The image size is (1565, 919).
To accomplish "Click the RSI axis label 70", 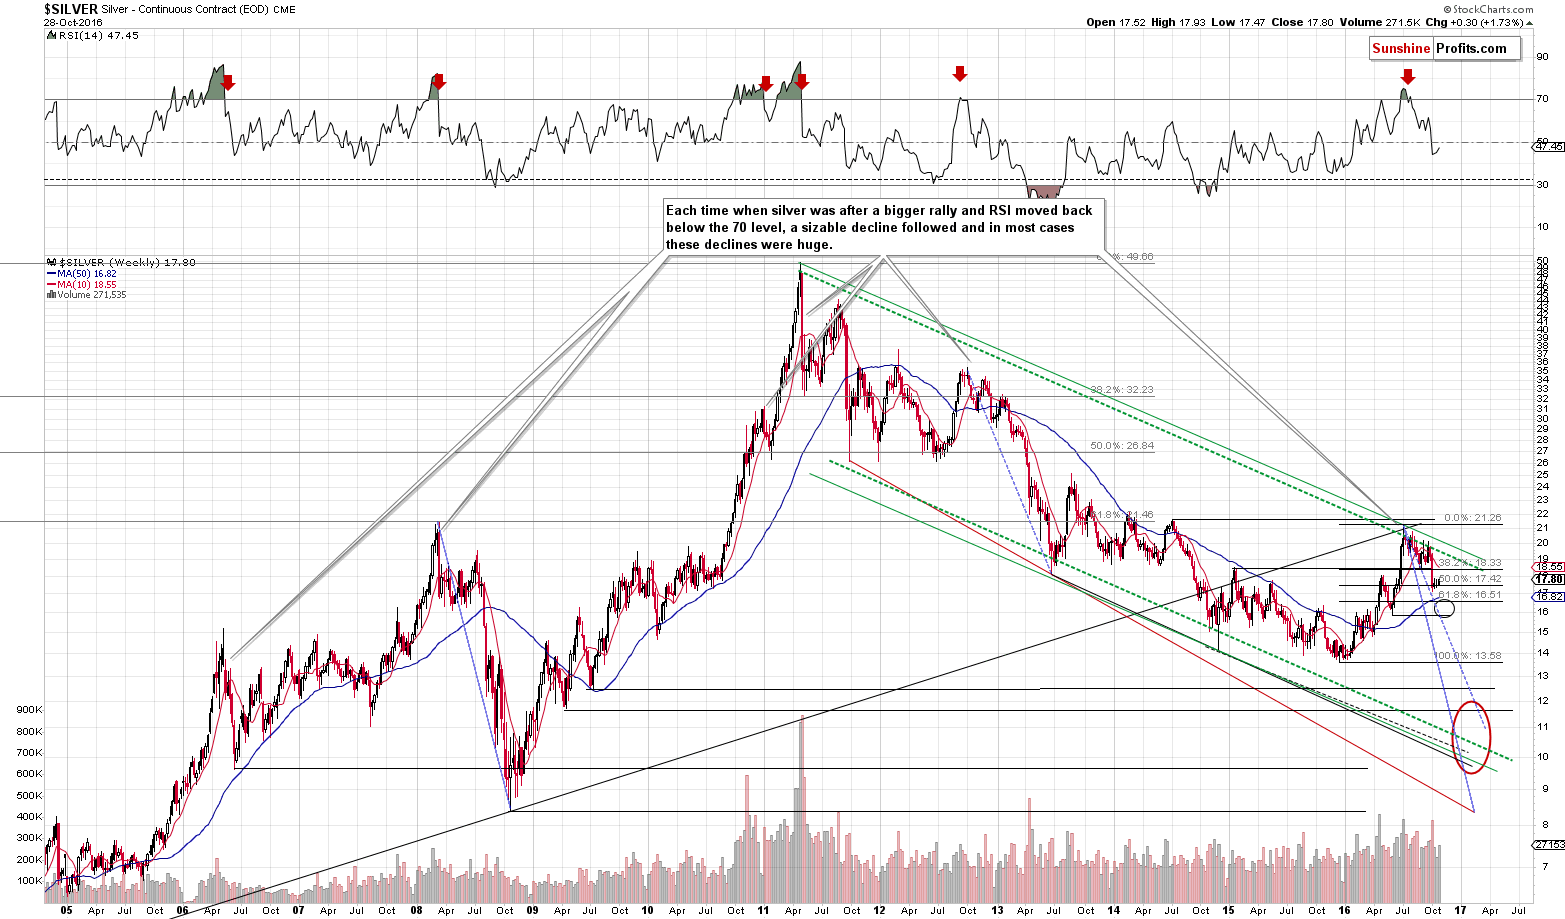I will pos(1542,99).
